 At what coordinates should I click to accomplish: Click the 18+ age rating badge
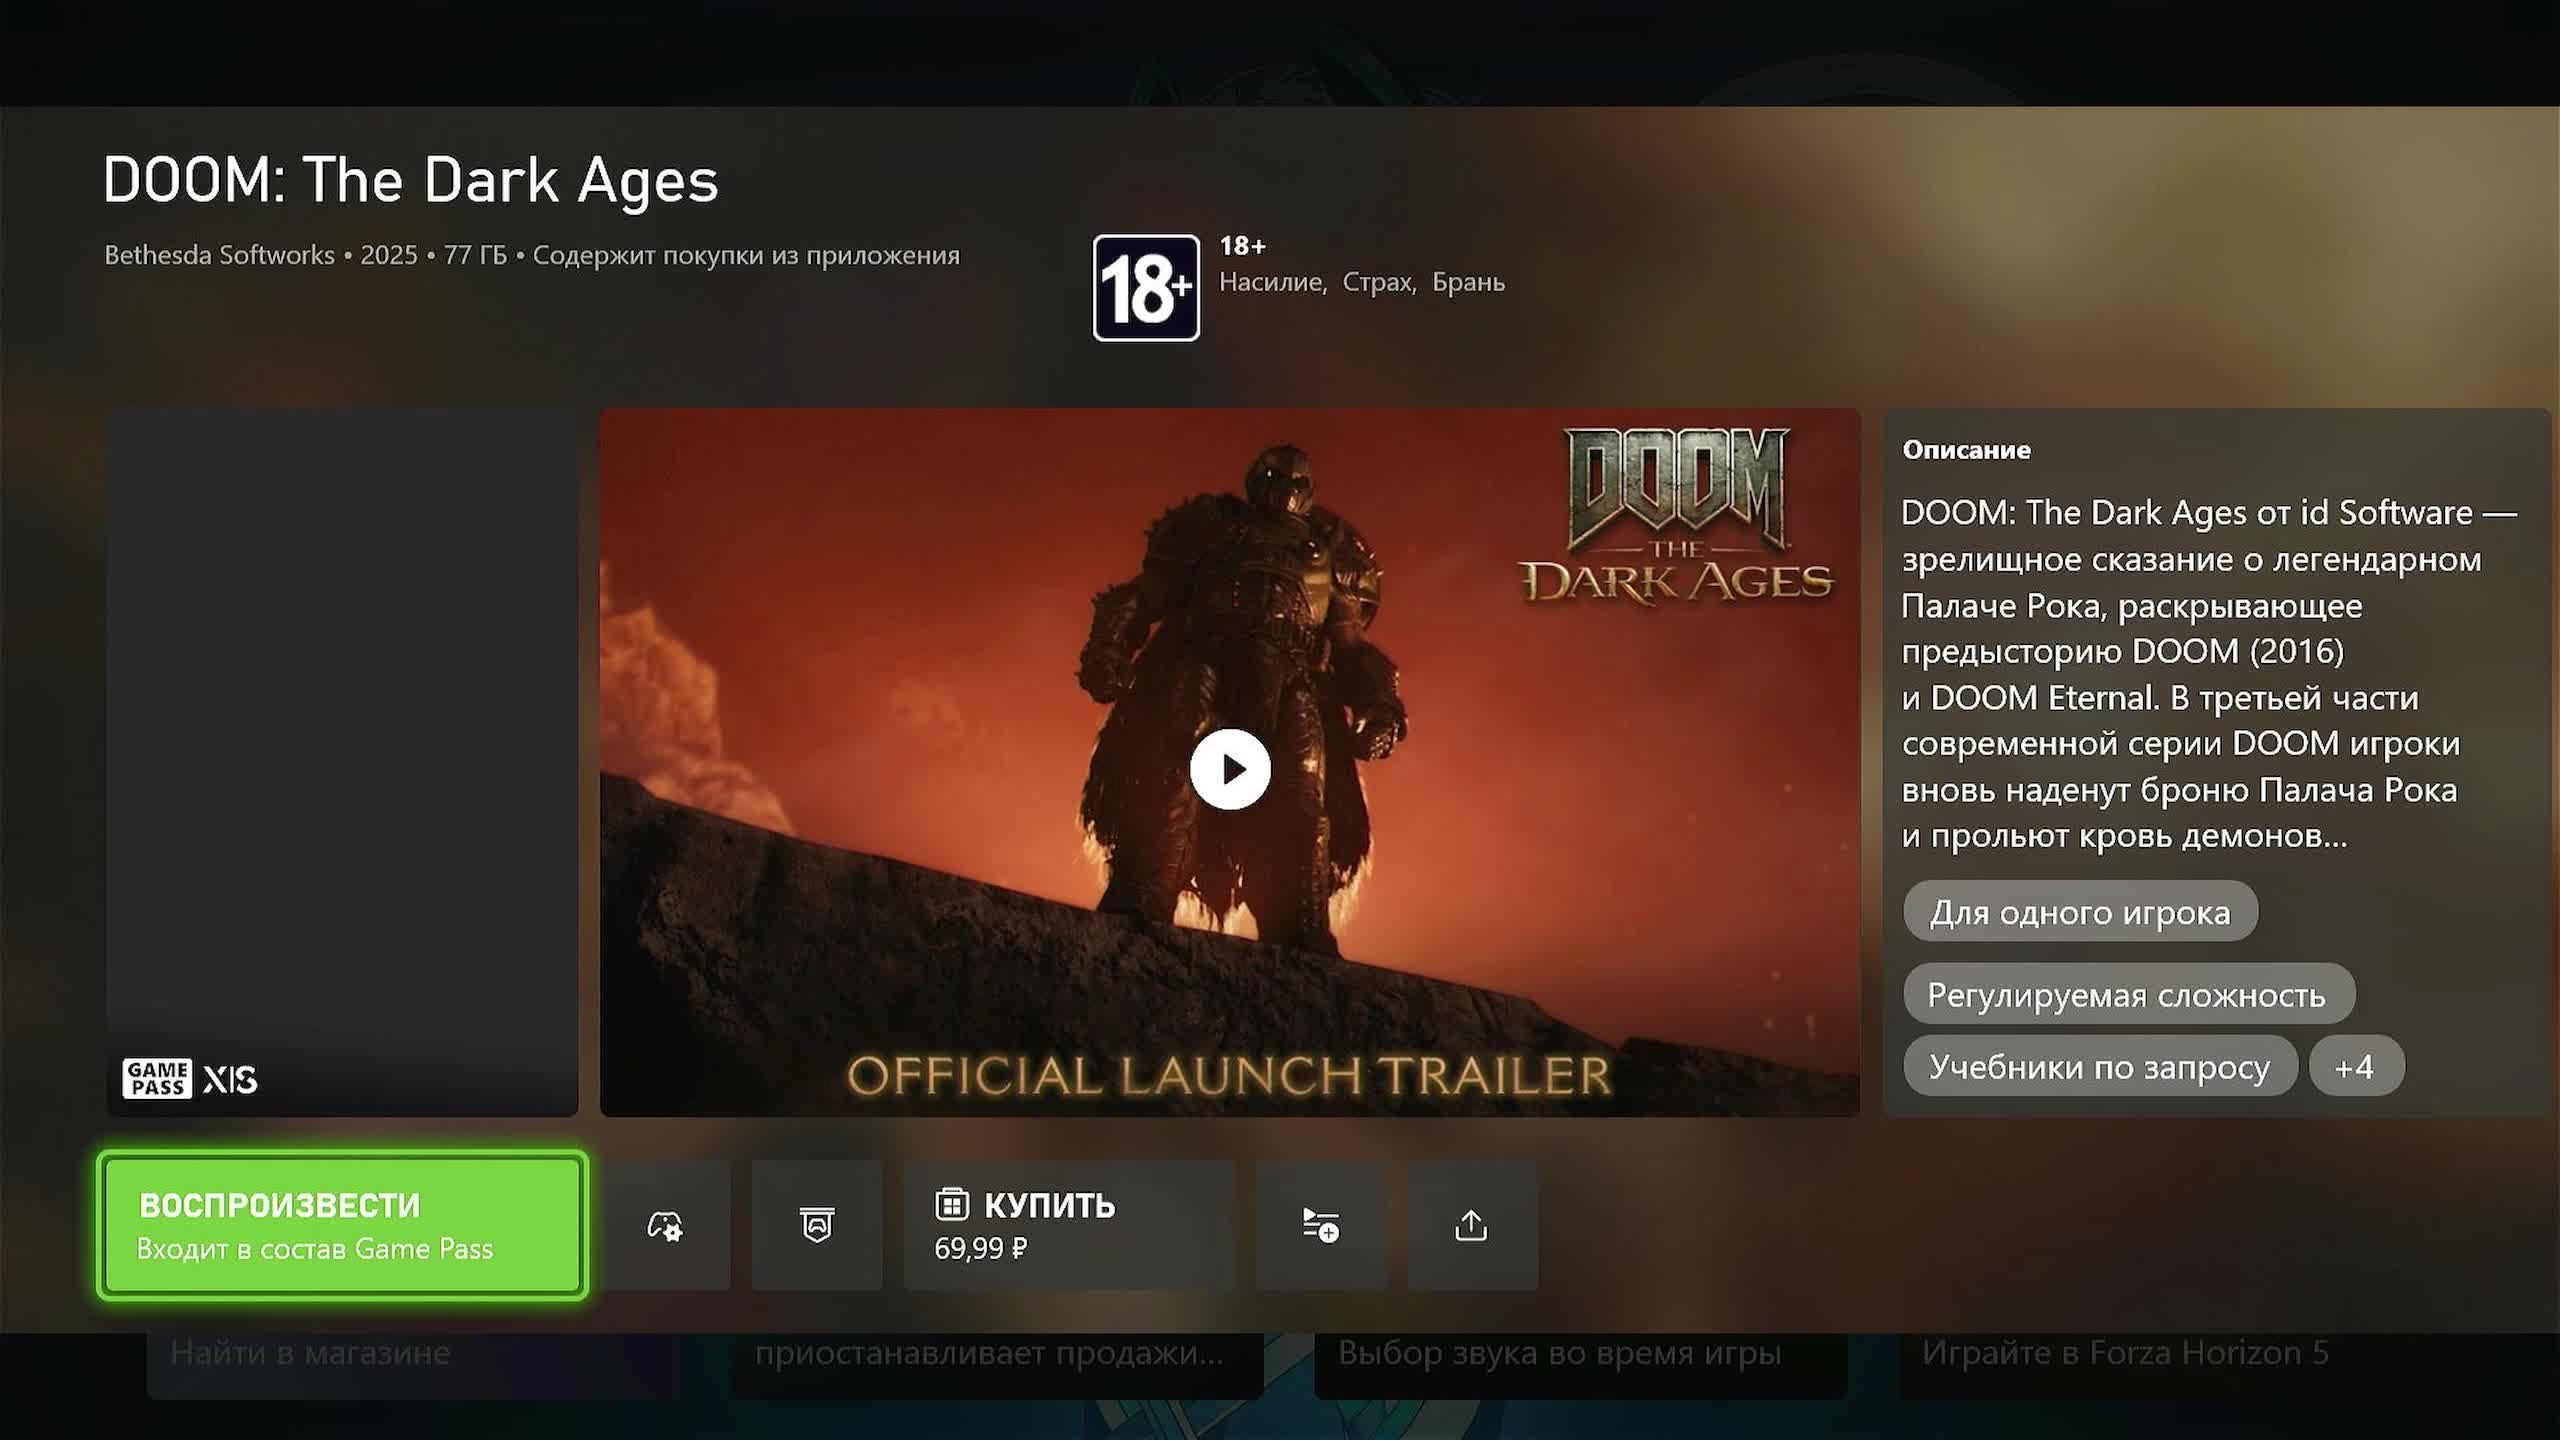[x=1146, y=288]
